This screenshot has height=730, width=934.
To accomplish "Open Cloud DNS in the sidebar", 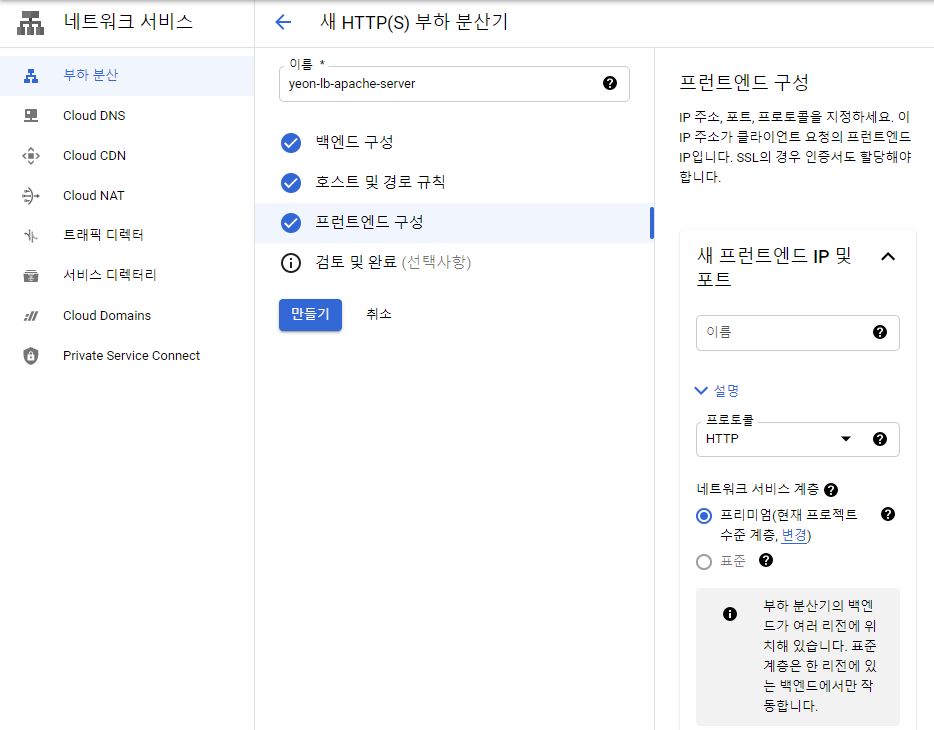I will 127,116.
